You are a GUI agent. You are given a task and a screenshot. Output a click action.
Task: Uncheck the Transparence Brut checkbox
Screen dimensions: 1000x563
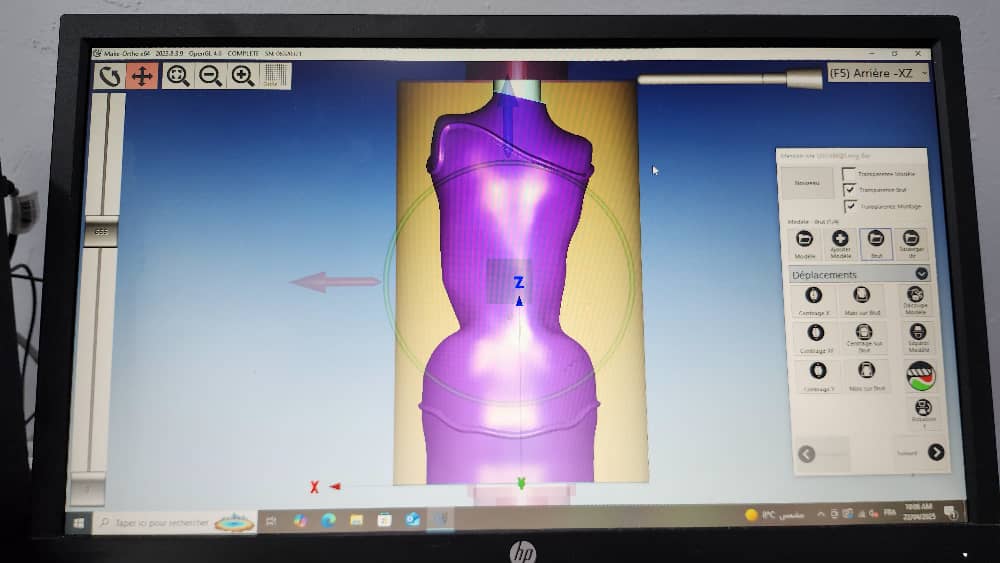tap(850, 190)
